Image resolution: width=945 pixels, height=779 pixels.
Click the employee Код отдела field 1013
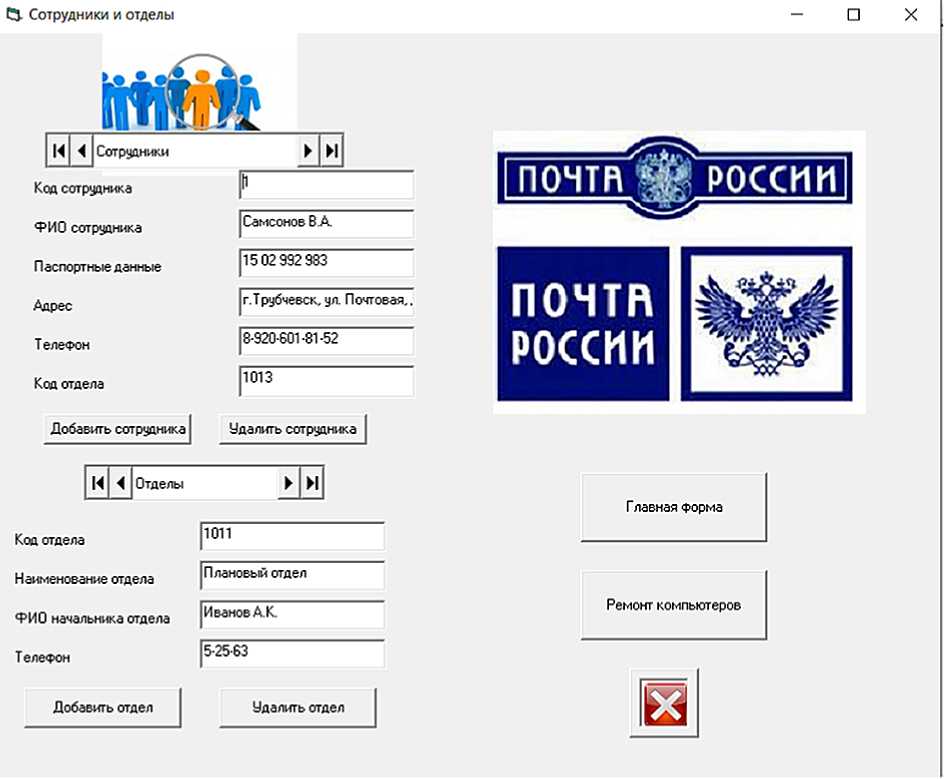pos(327,380)
